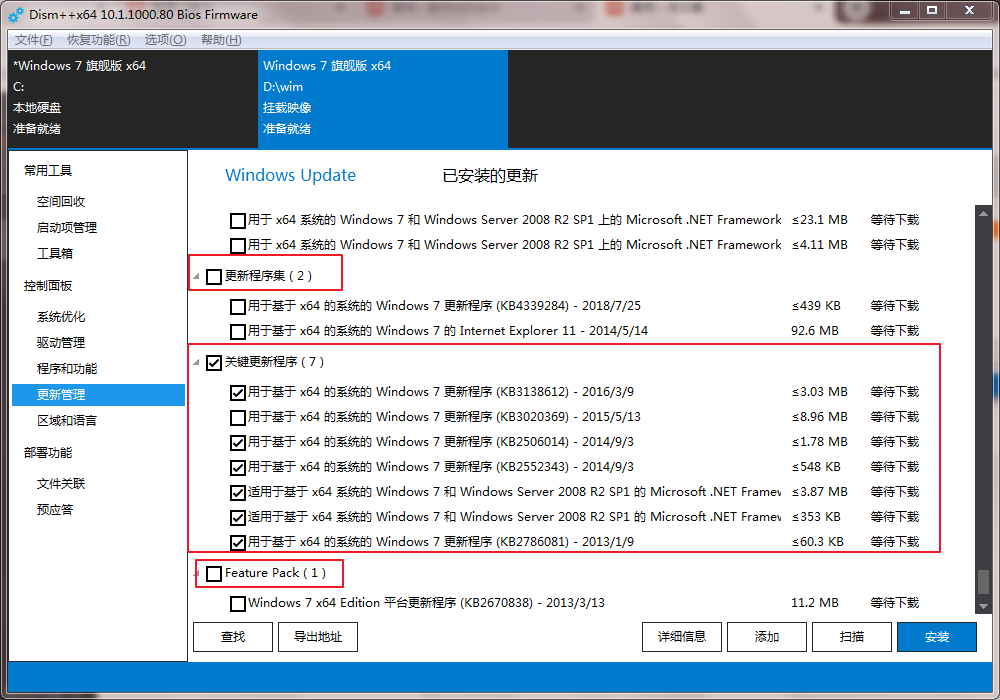Click the 控制面板 section heading

coord(48,286)
